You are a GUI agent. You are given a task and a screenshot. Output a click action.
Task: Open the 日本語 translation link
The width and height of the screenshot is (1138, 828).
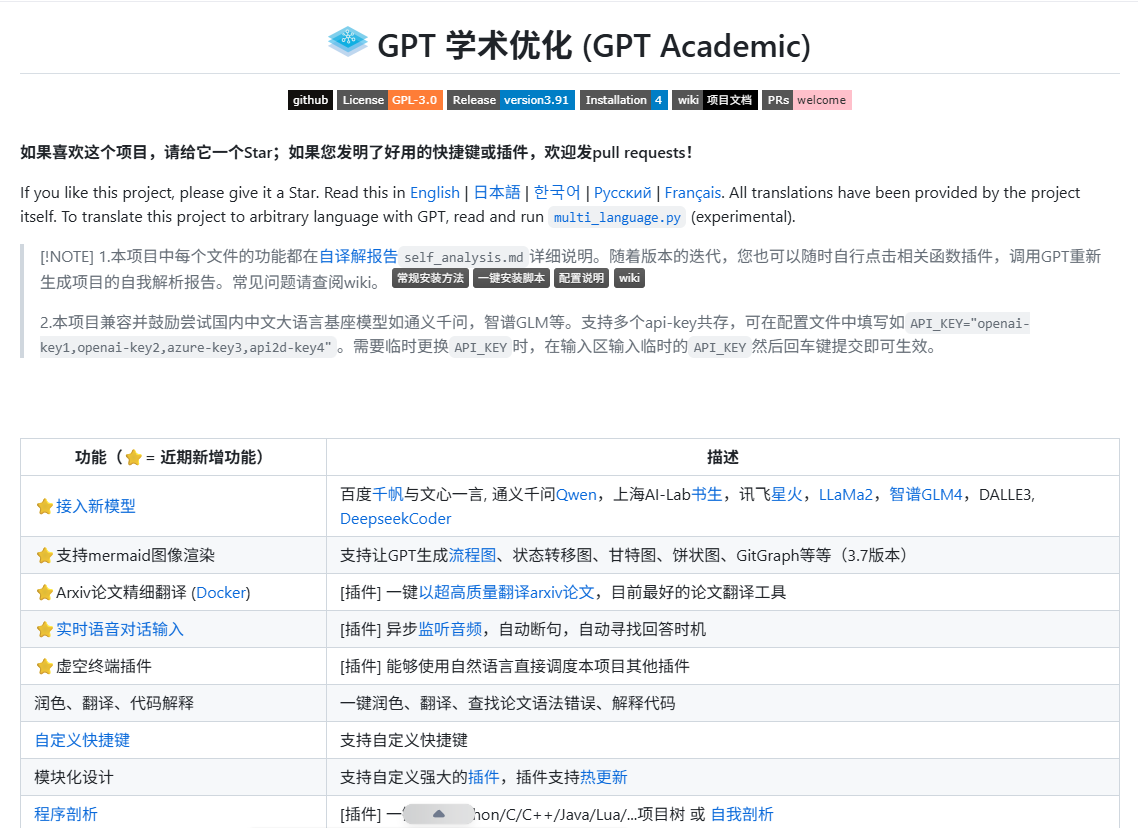(x=497, y=192)
